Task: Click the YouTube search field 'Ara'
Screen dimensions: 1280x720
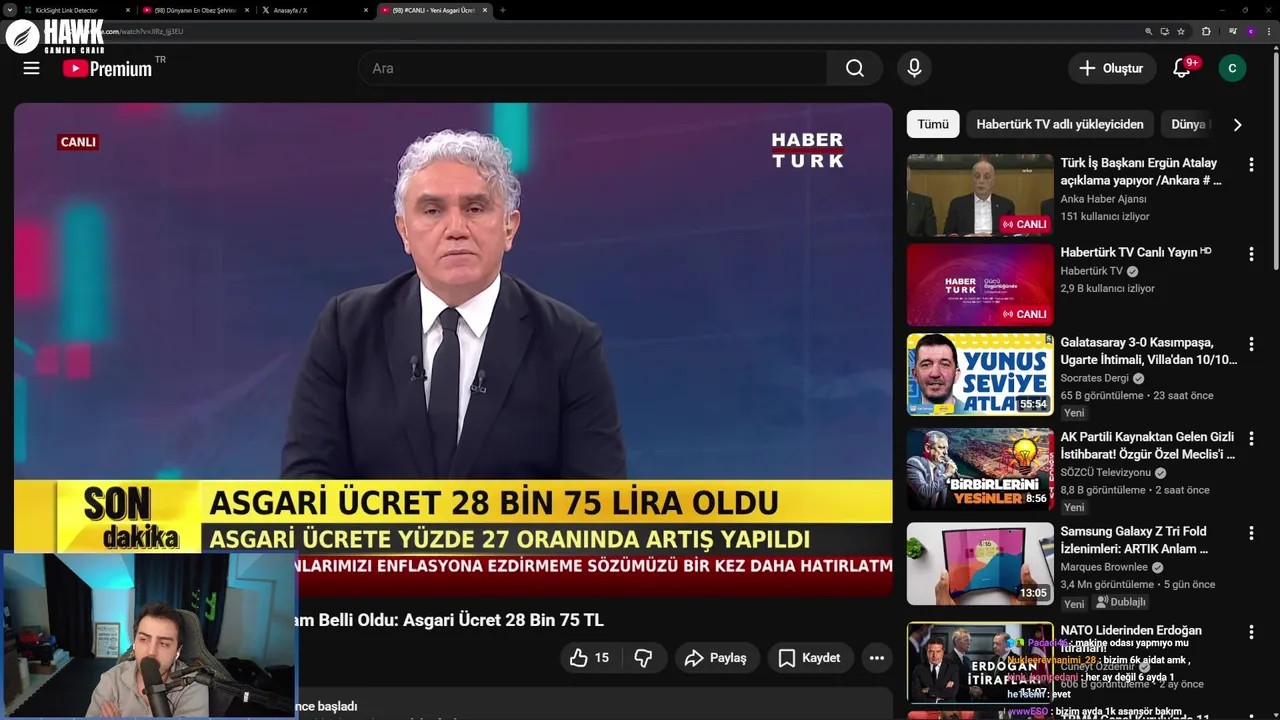Action: tap(592, 68)
